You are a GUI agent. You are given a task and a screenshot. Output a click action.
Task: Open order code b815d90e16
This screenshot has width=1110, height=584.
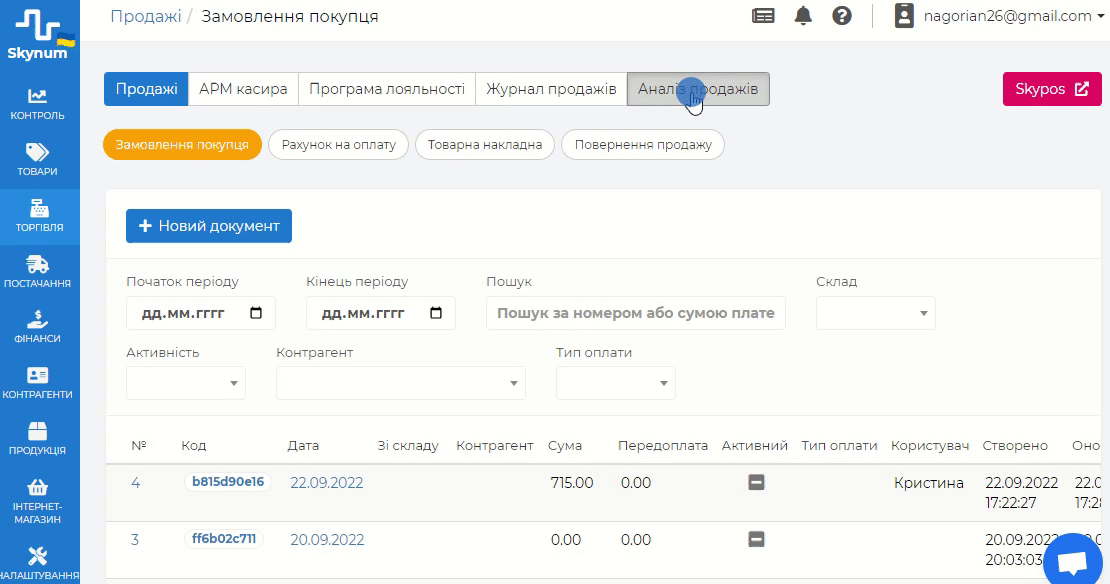228,482
